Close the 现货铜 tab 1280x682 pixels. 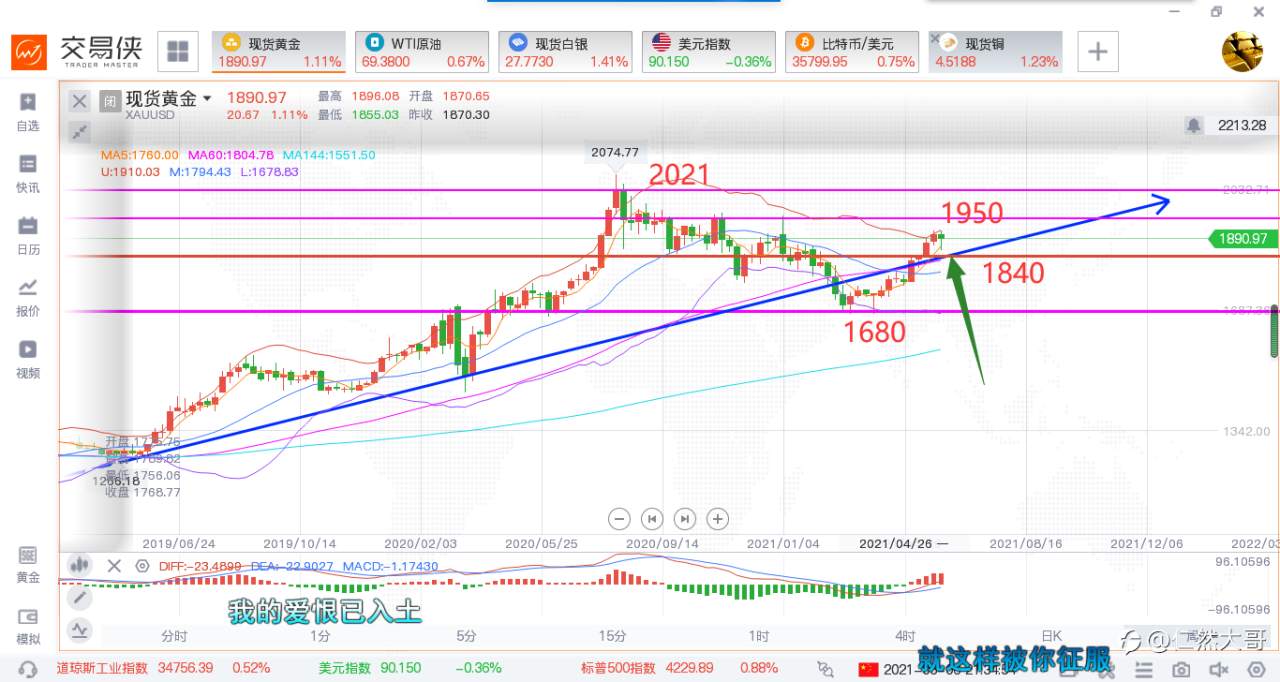(936, 40)
